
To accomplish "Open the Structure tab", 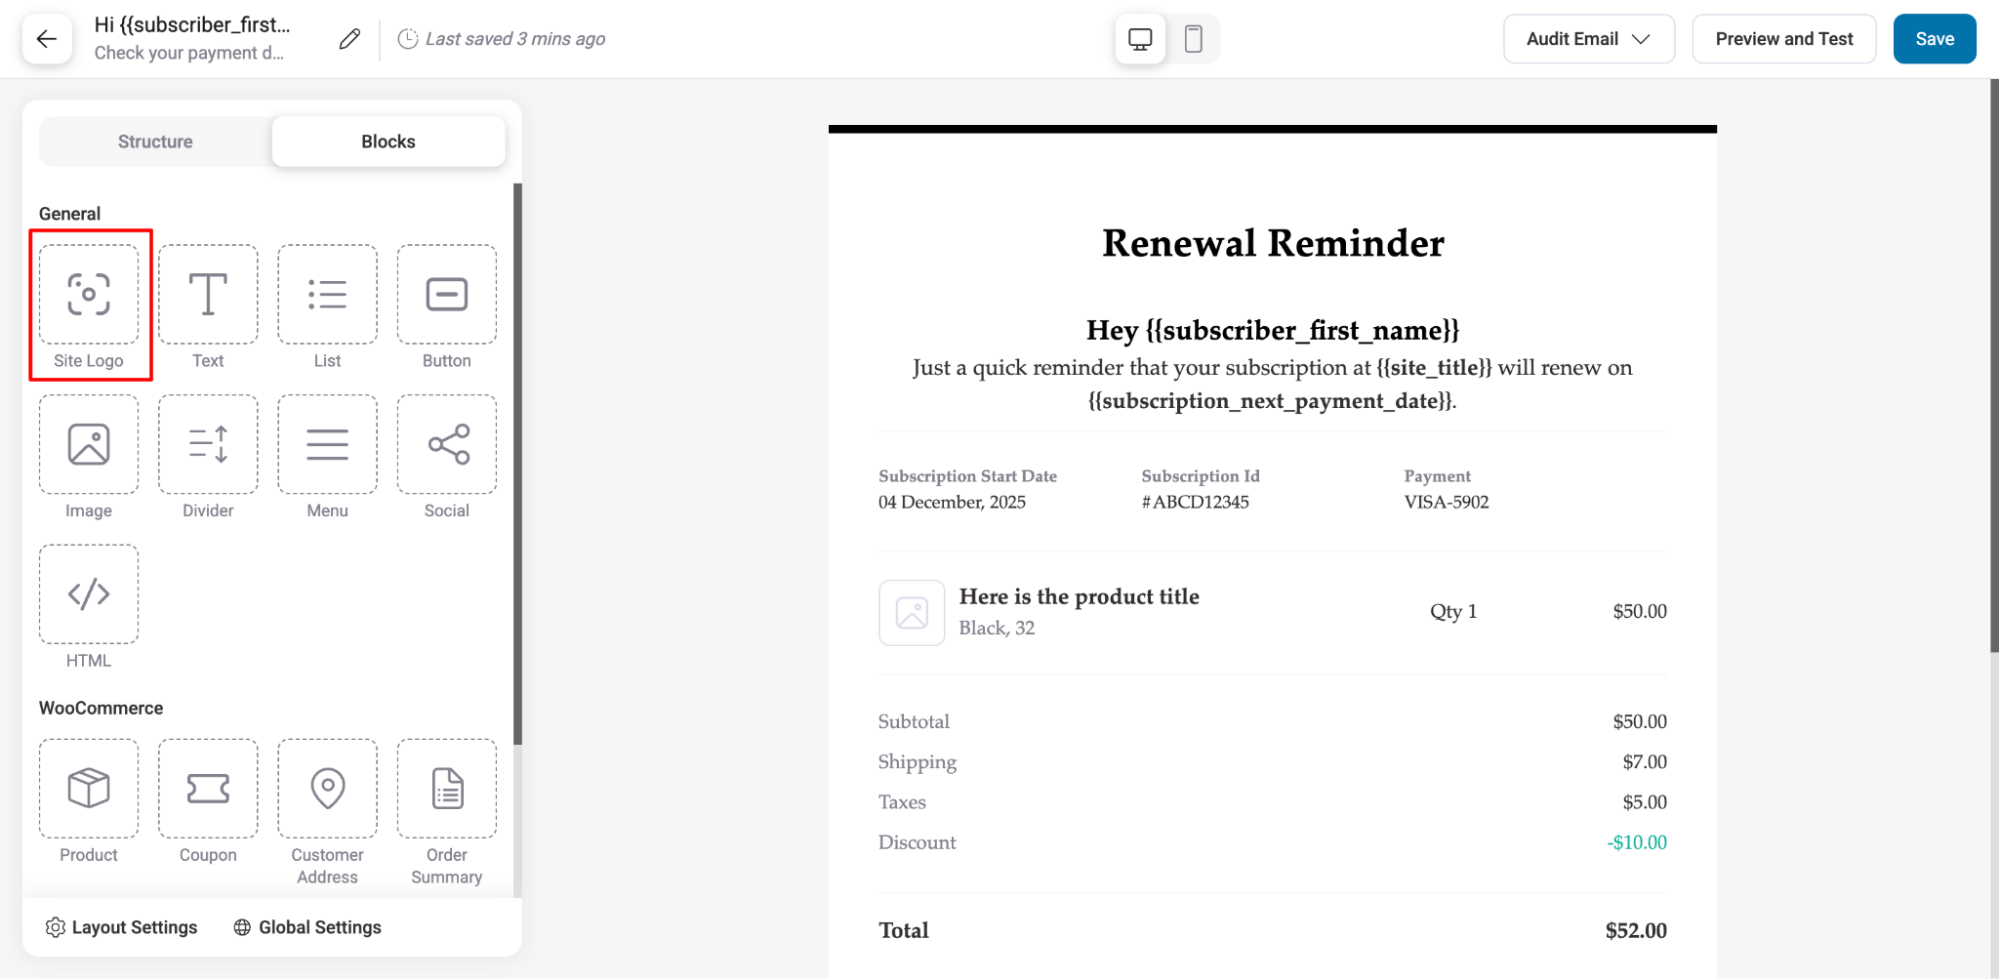I will (155, 142).
